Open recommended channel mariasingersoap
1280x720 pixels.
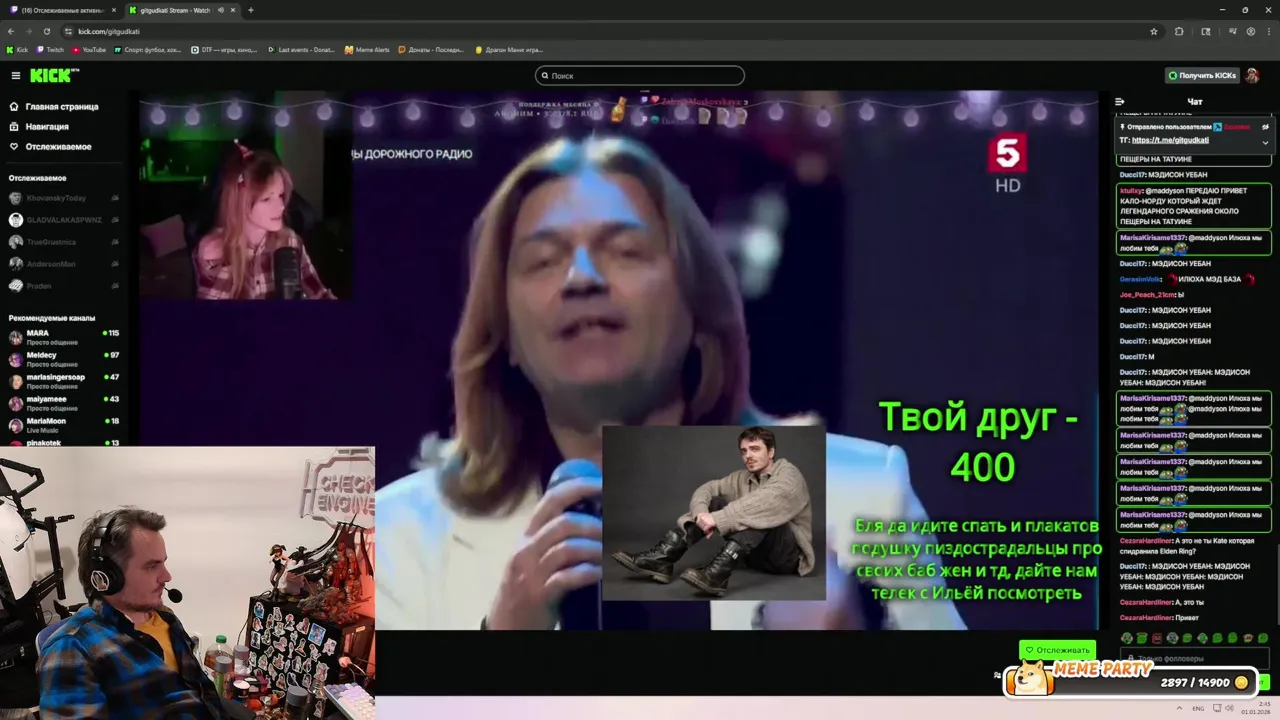tap(64, 381)
